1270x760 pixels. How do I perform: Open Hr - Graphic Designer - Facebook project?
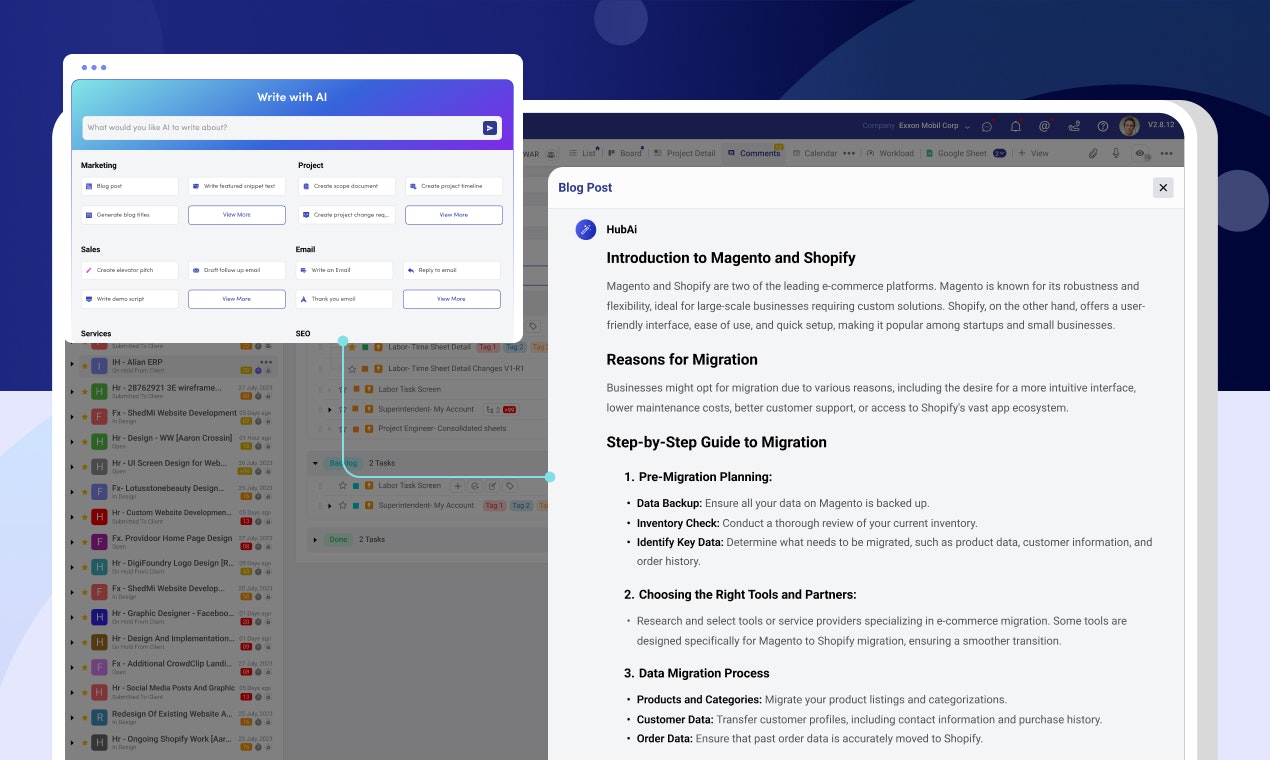point(172,613)
